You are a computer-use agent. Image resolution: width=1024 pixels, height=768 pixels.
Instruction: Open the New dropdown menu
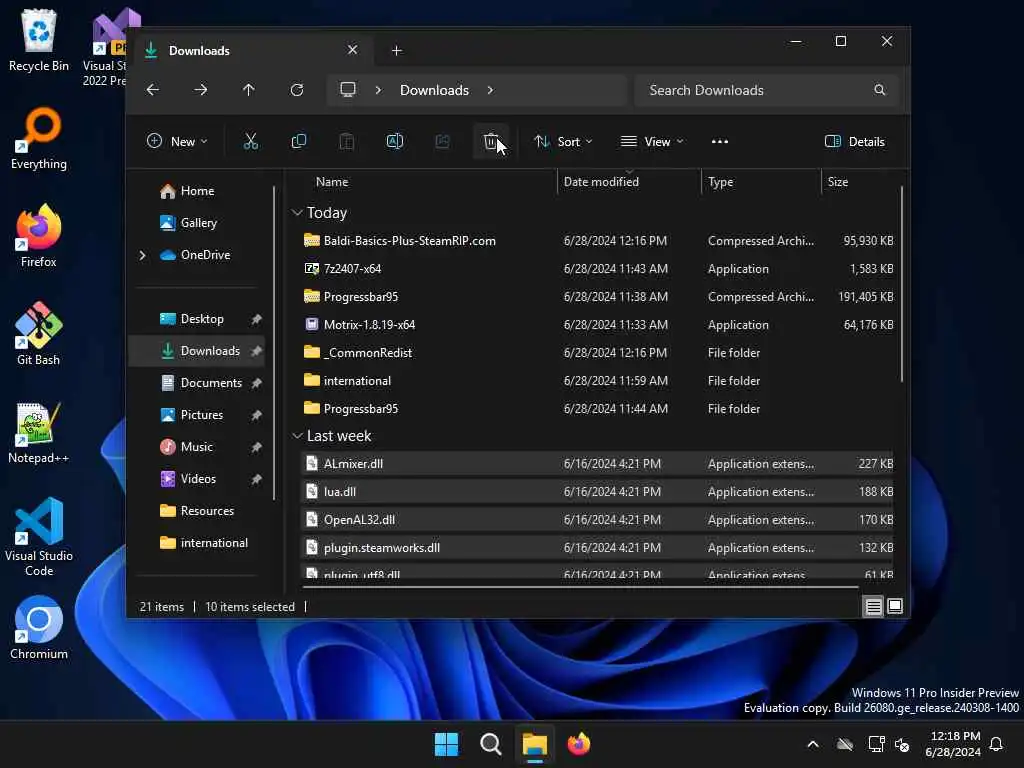click(177, 141)
